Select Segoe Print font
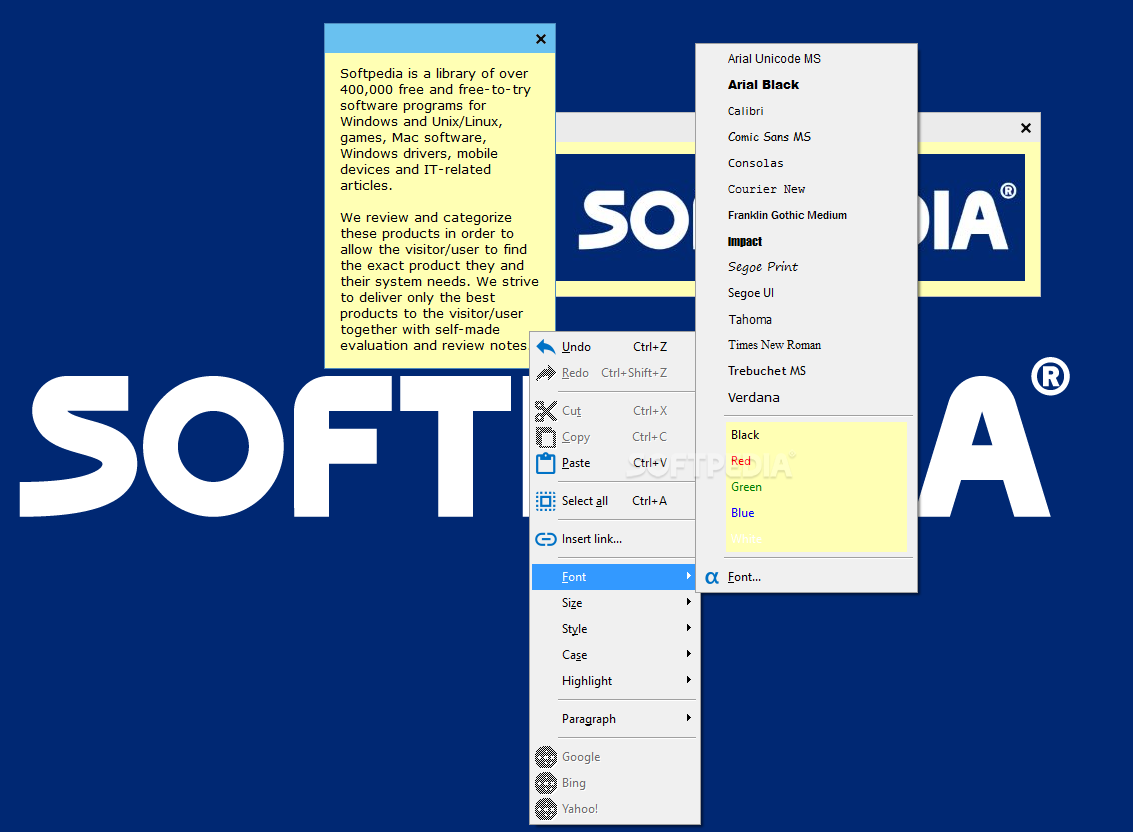This screenshot has width=1133, height=832. click(806, 267)
